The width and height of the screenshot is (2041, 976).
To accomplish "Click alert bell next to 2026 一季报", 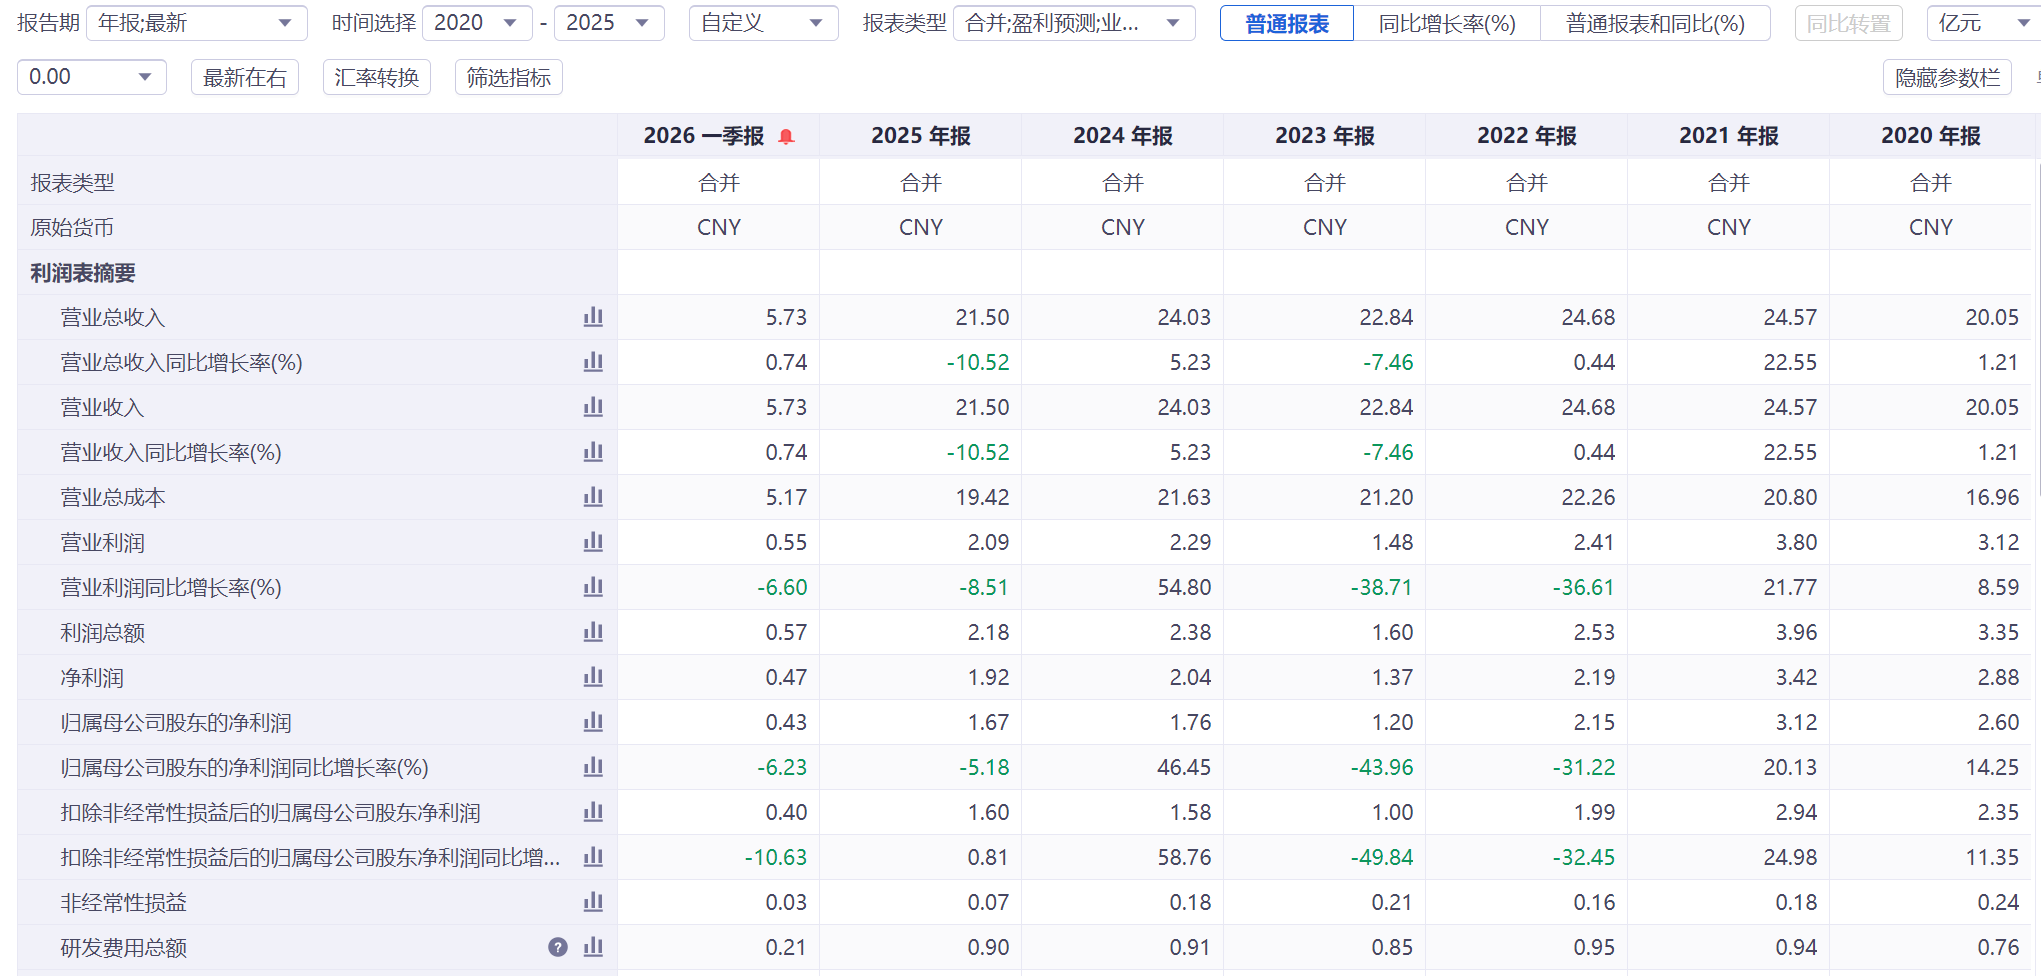I will 786,137.
